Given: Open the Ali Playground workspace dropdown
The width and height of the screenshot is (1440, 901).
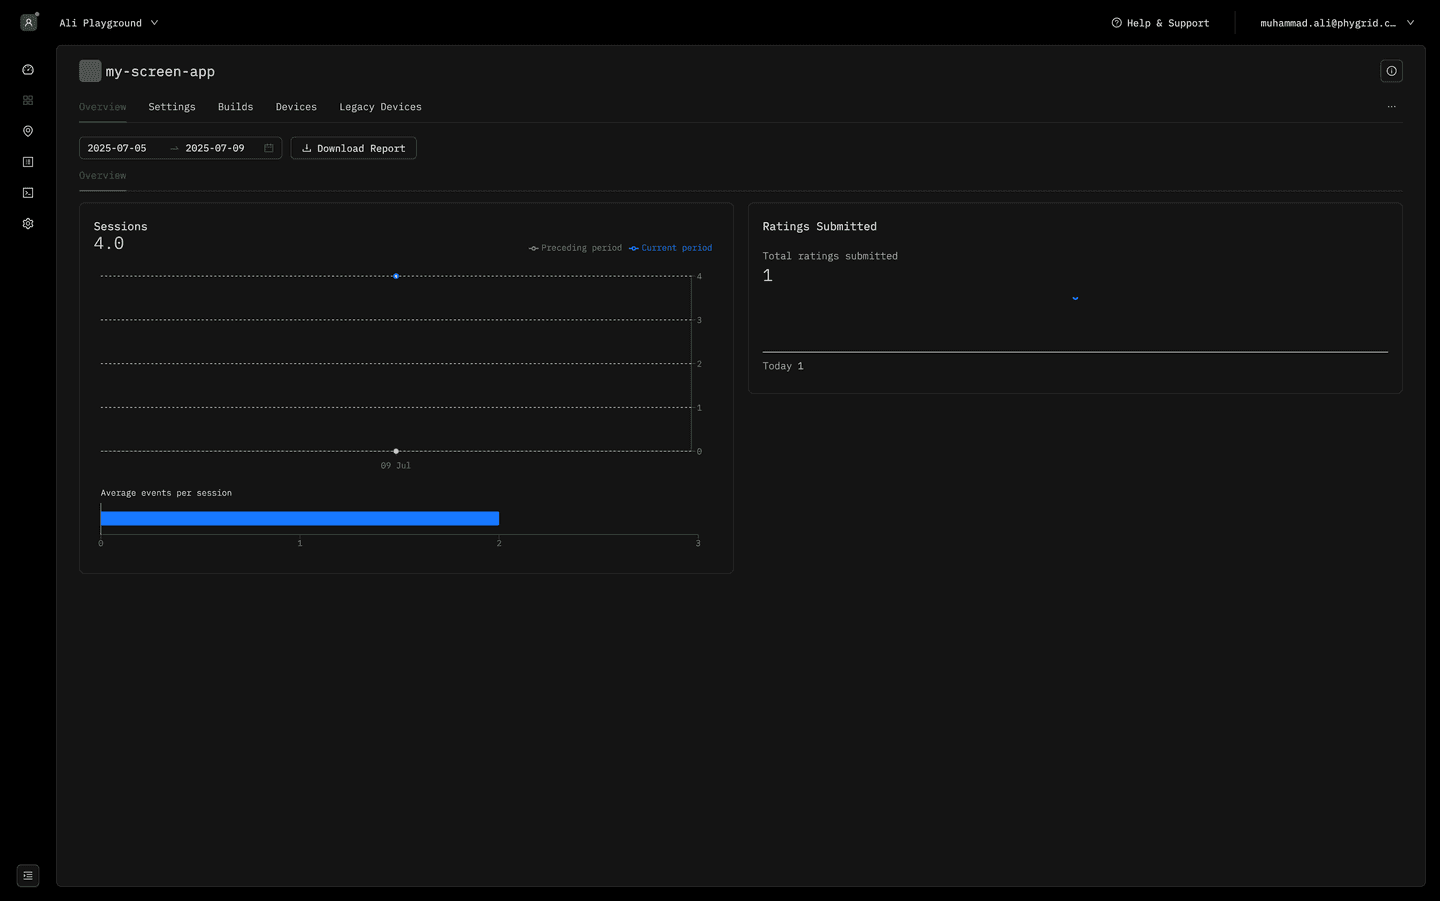Looking at the screenshot, I should tap(108, 22).
